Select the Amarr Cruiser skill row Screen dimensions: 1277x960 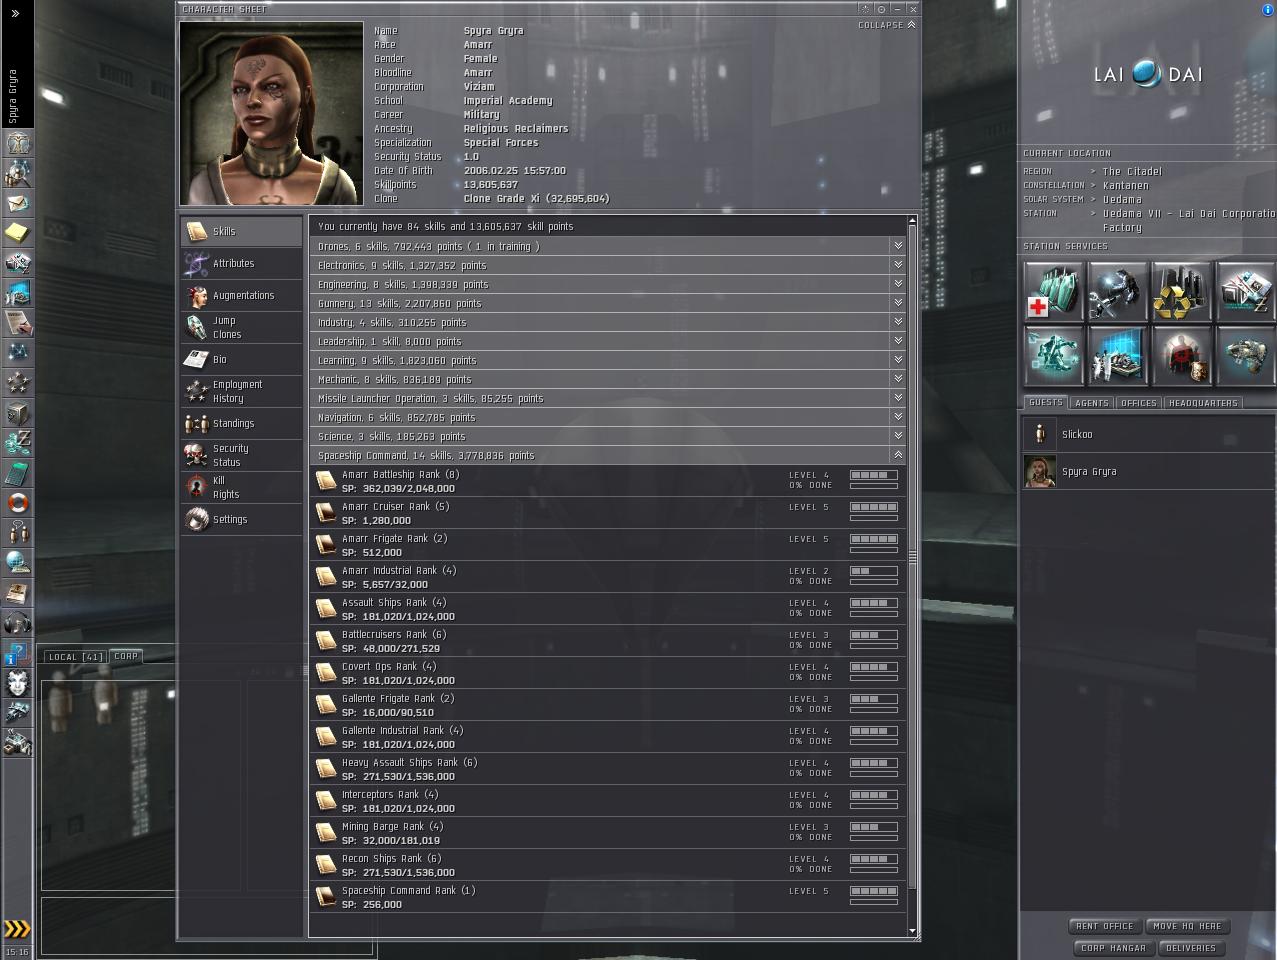coord(607,513)
